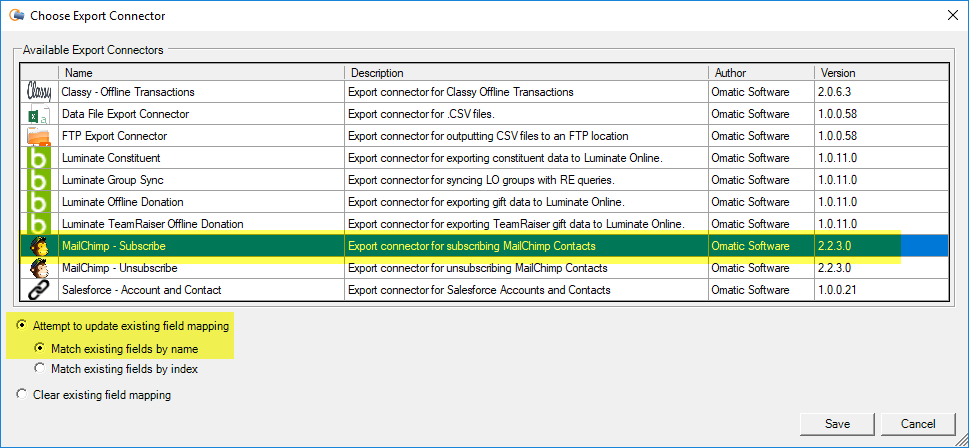The height and width of the screenshot is (448, 969).
Task: Click the MailChimp - Unsubscribe monkey icon
Action: click(x=39, y=268)
